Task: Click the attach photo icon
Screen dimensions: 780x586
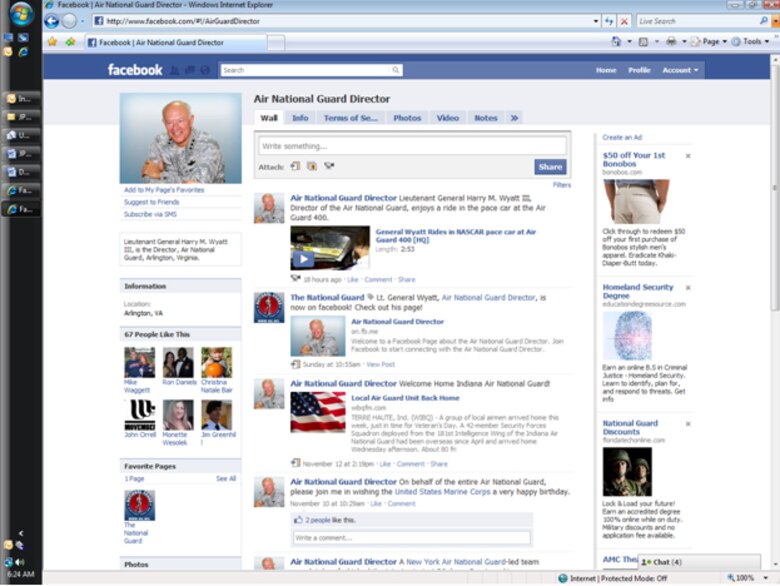Action: pos(296,166)
